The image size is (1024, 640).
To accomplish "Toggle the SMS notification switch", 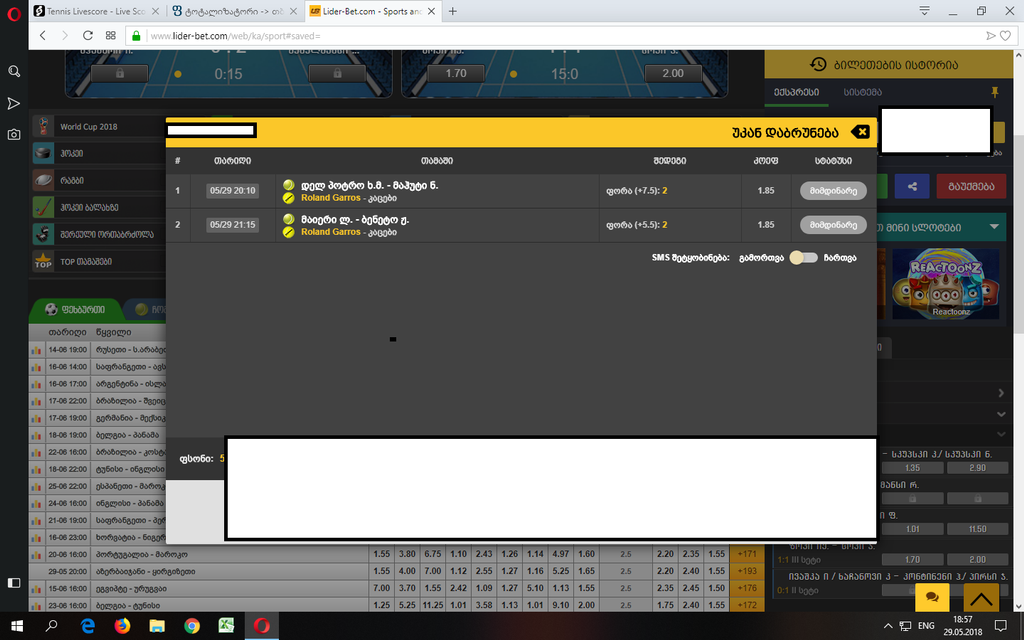I will 803,257.
